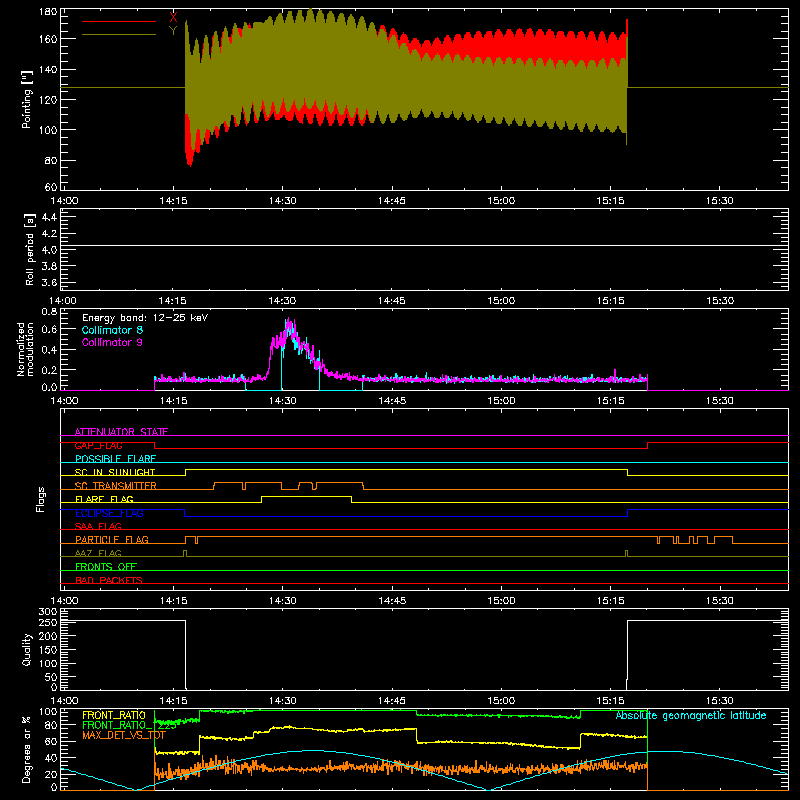Click the olive A4Z_FLAG label

tap(98, 553)
